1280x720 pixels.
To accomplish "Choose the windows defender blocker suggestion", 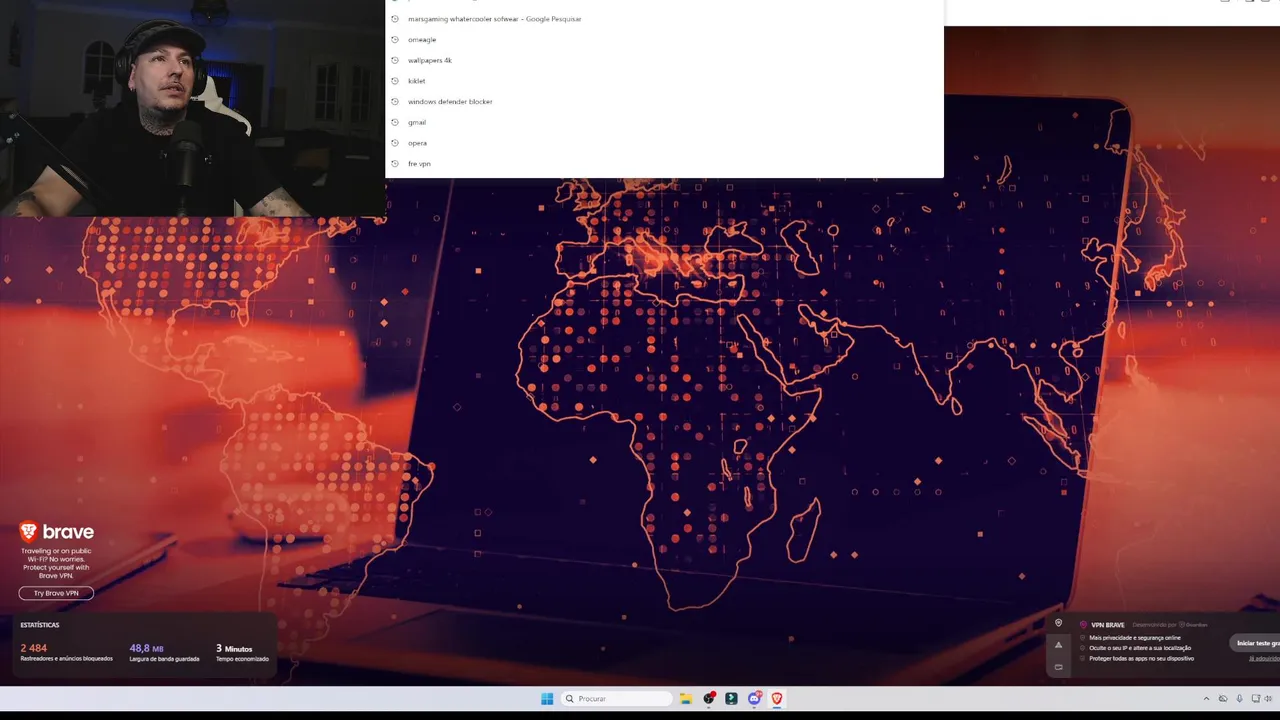I will click(x=664, y=101).
